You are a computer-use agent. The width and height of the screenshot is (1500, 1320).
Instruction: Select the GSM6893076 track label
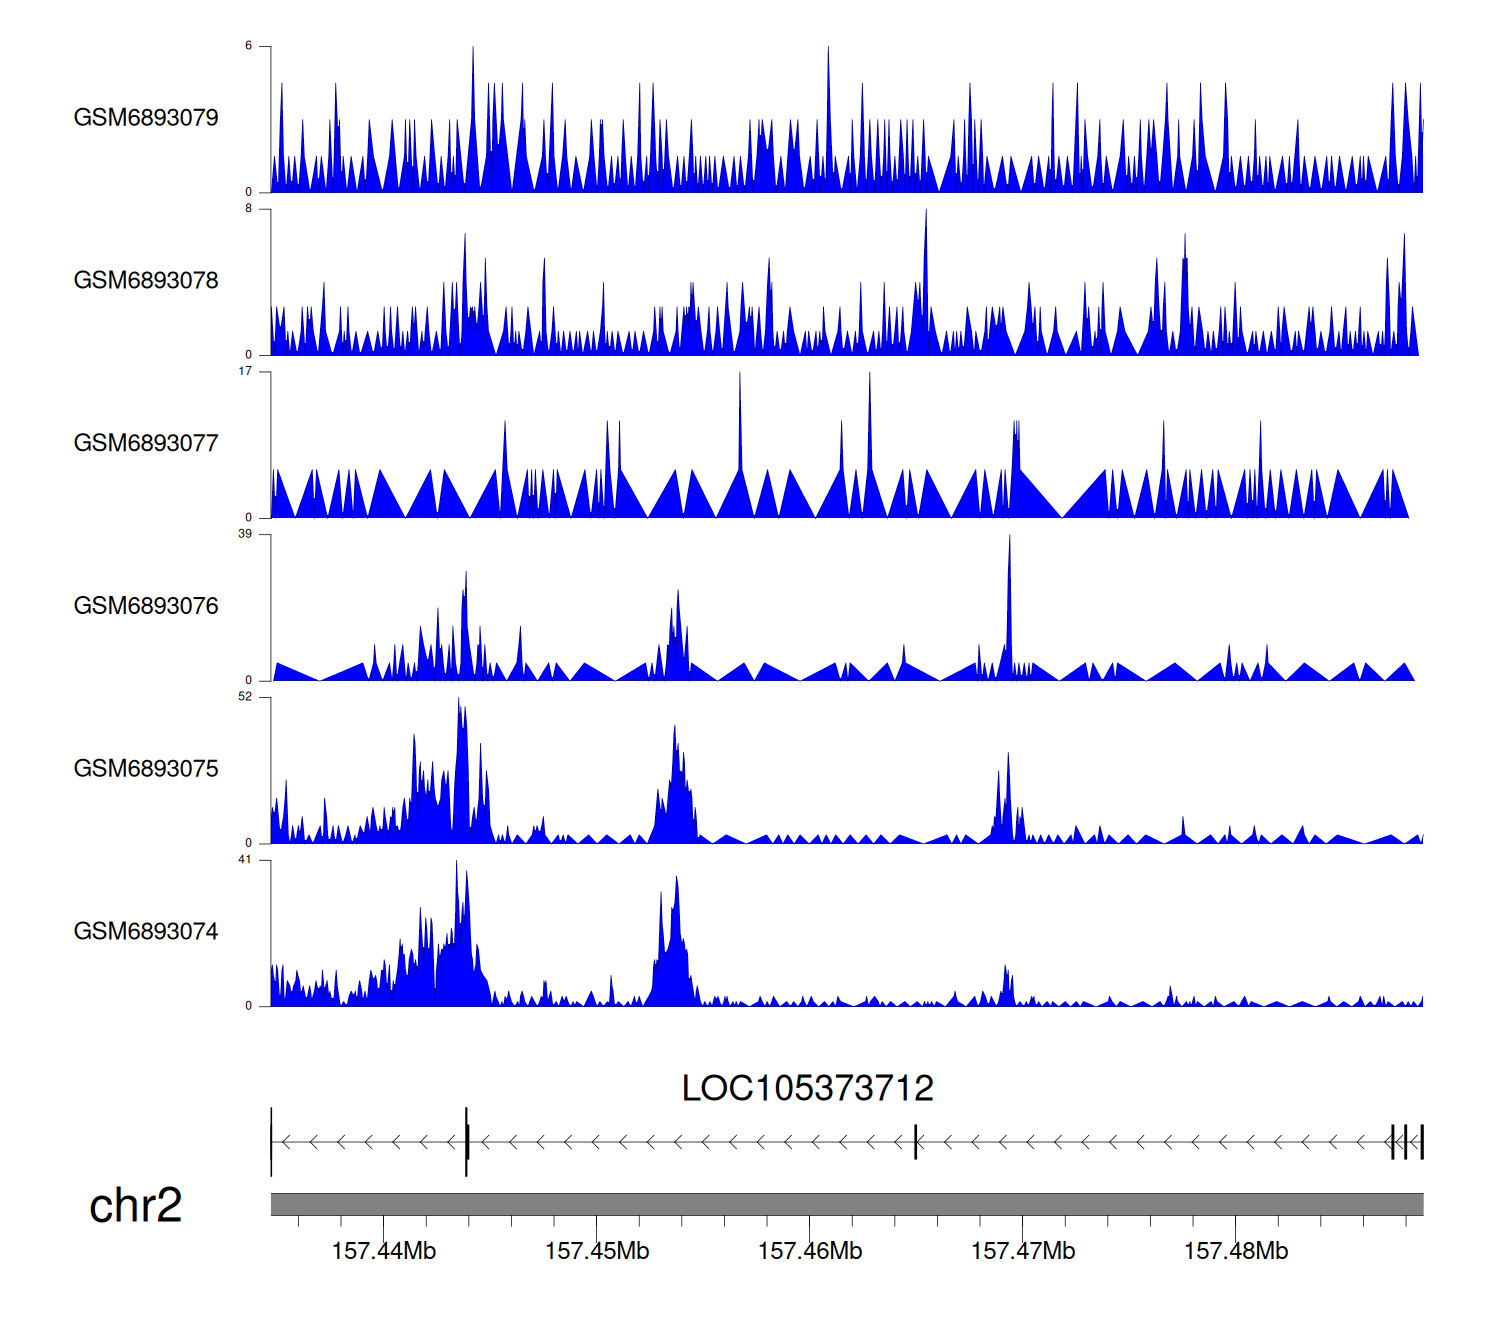pos(146,606)
